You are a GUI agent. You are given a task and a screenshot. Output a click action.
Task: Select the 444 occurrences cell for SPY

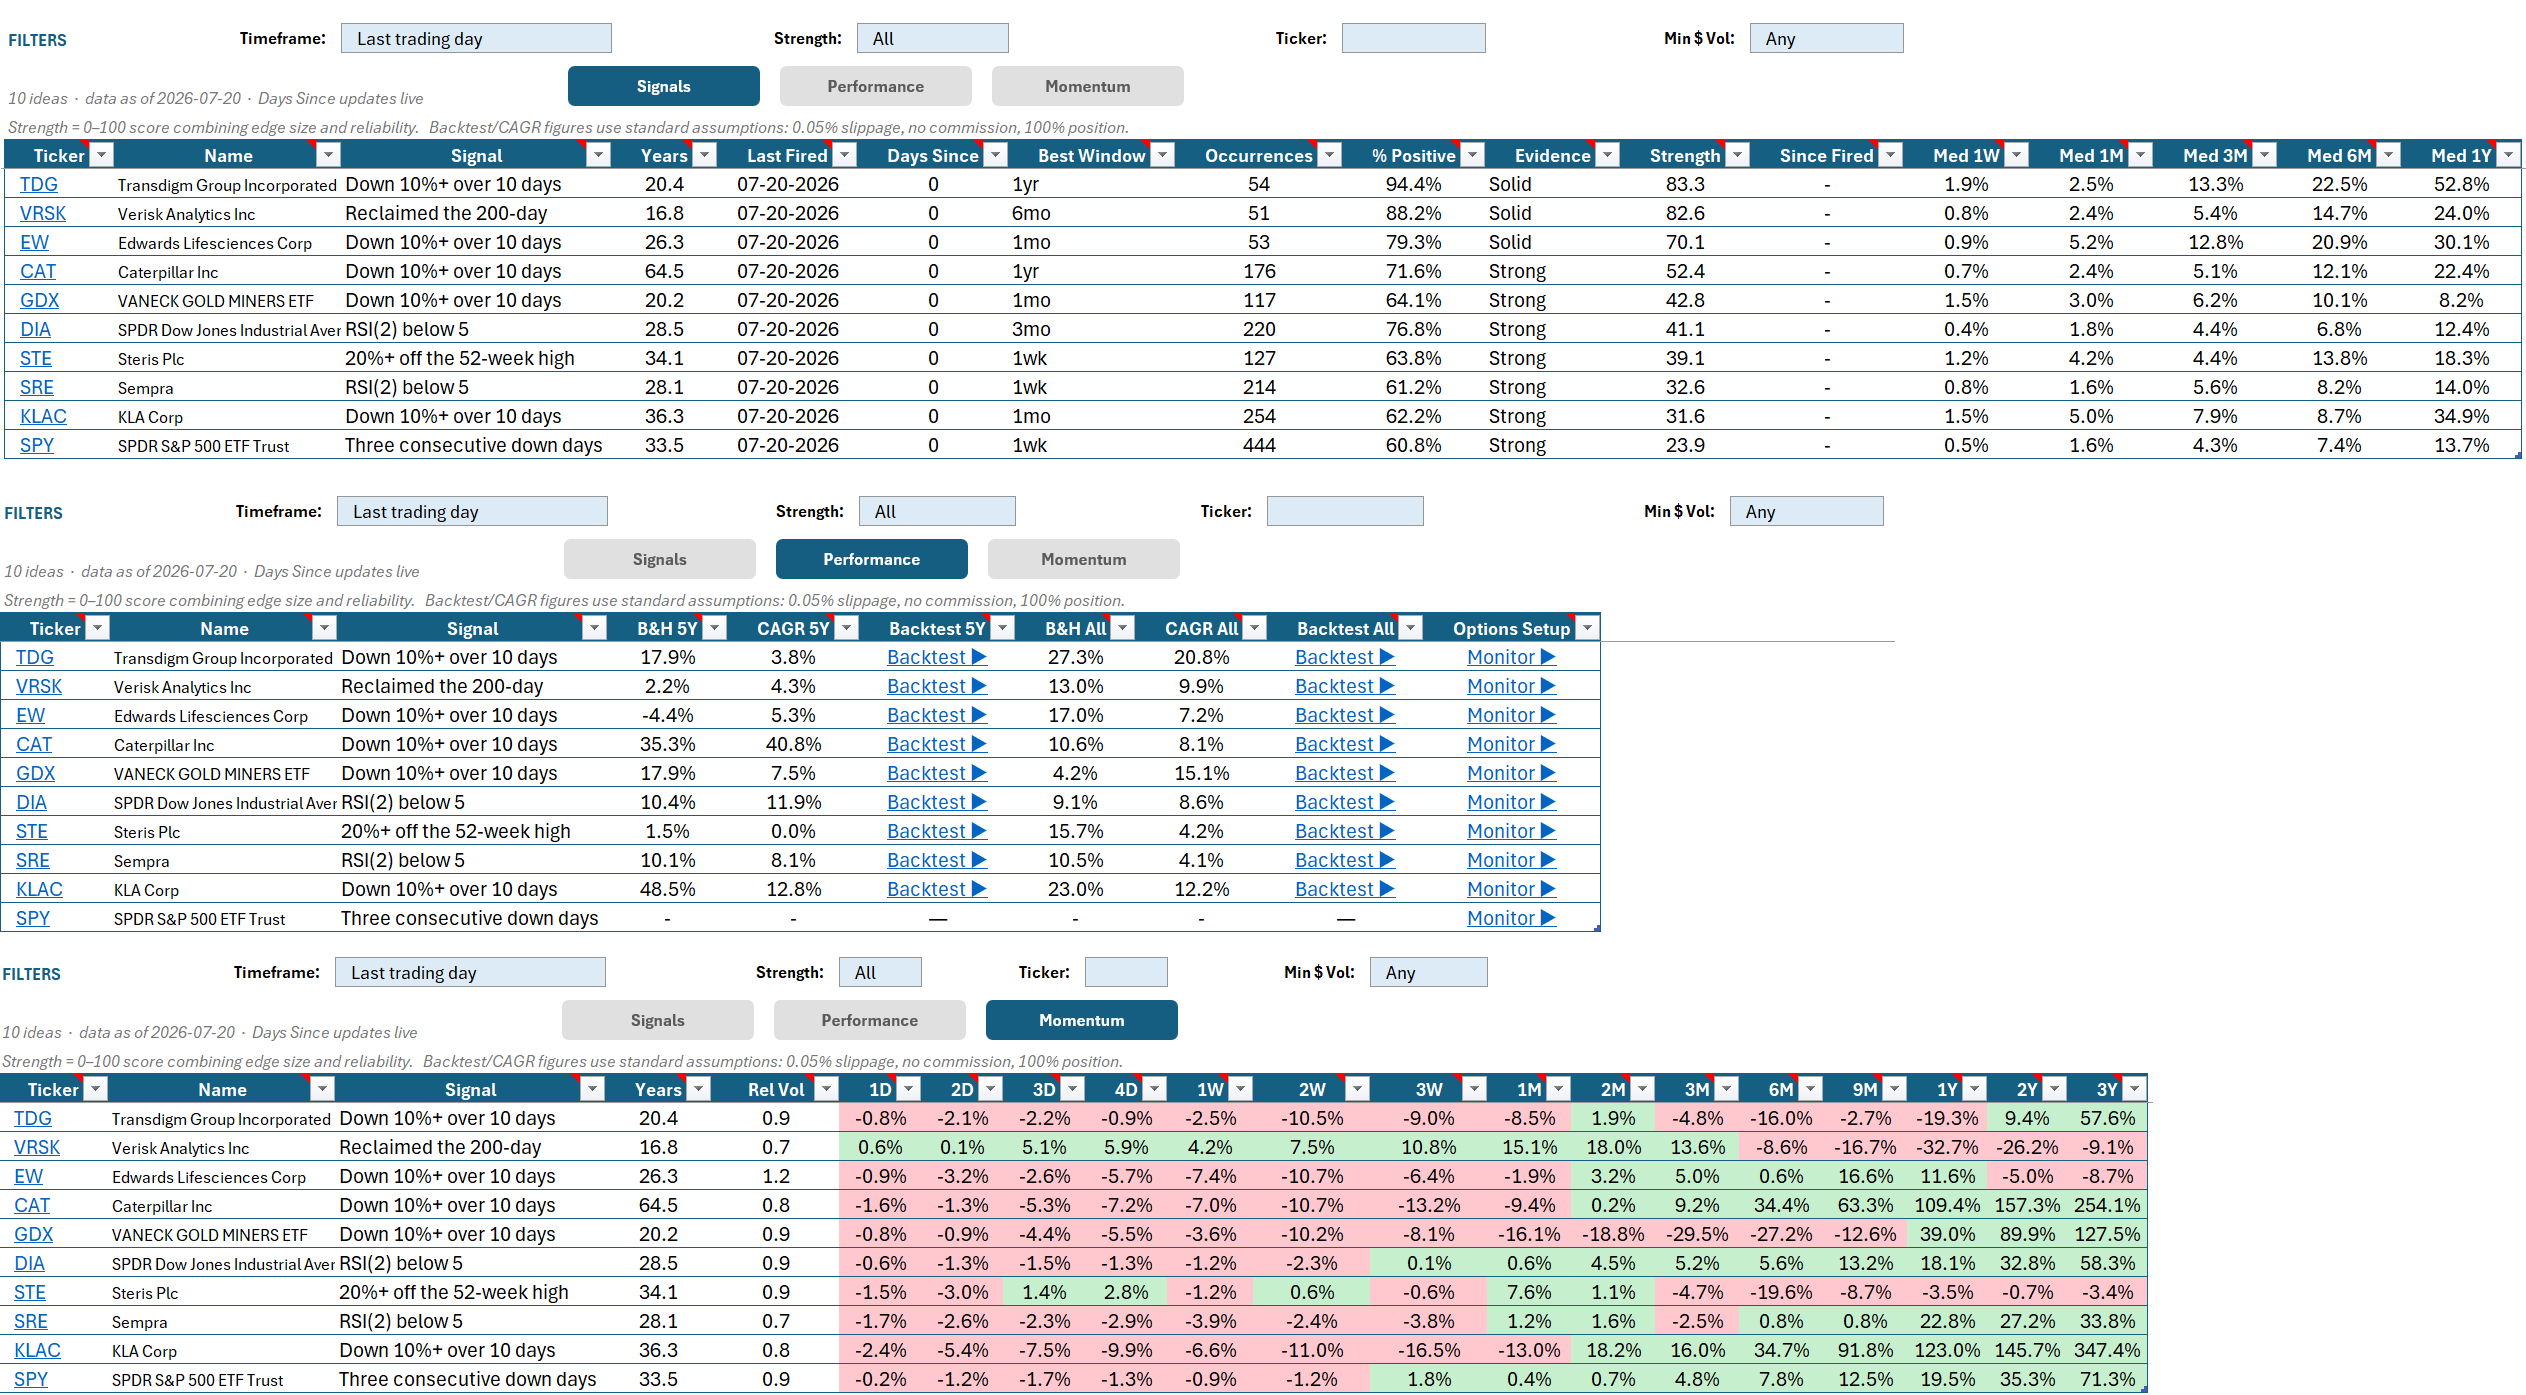pos(1259,445)
